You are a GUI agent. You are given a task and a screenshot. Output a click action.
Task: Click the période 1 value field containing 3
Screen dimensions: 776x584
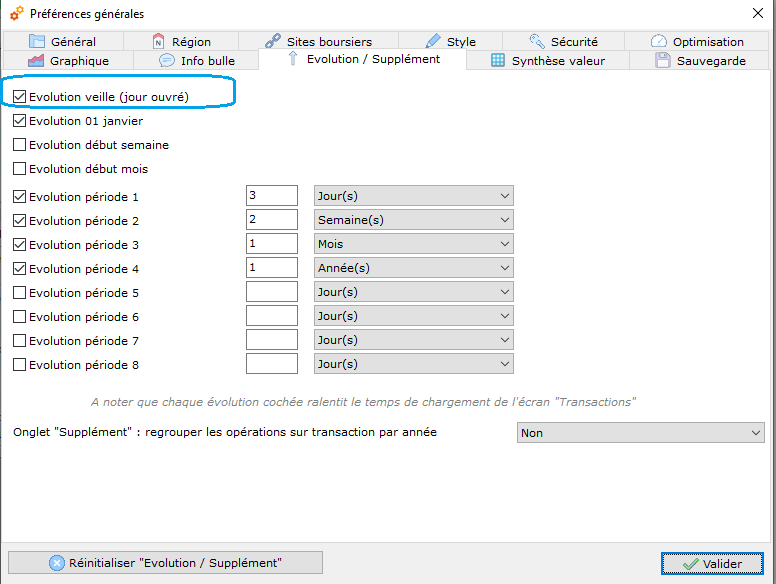coord(272,195)
